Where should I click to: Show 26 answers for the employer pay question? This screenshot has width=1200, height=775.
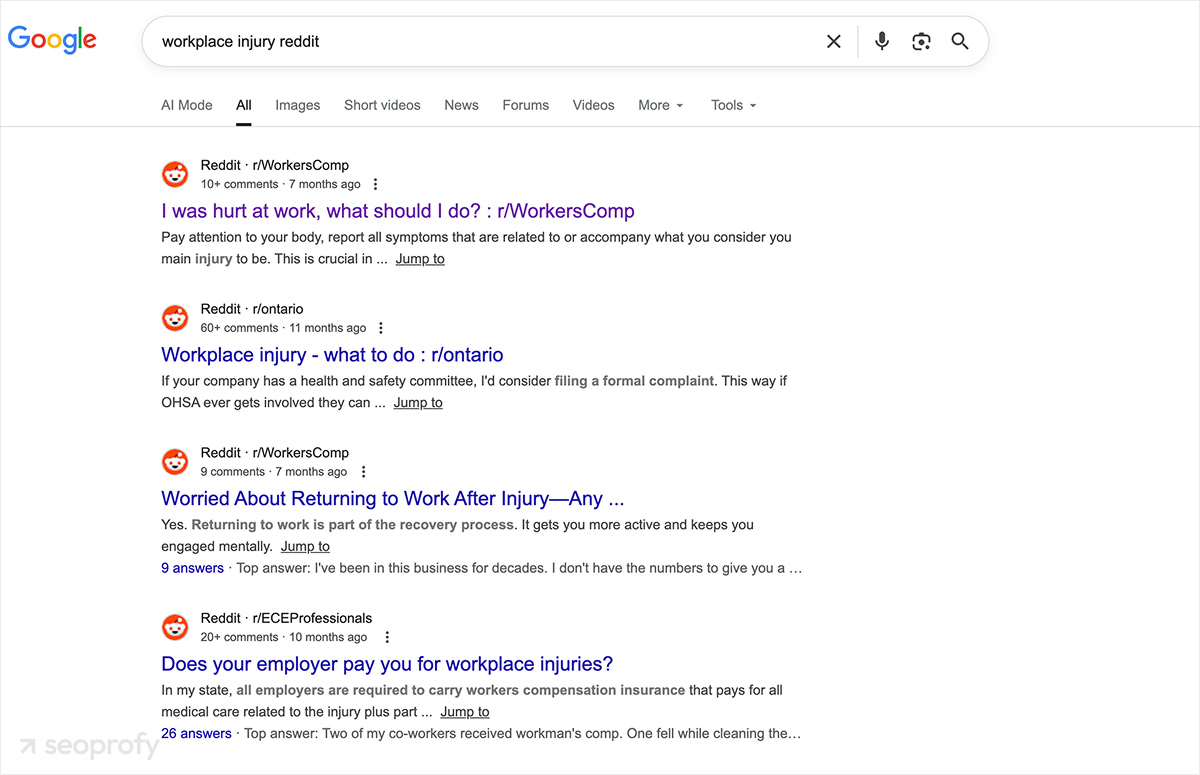196,733
